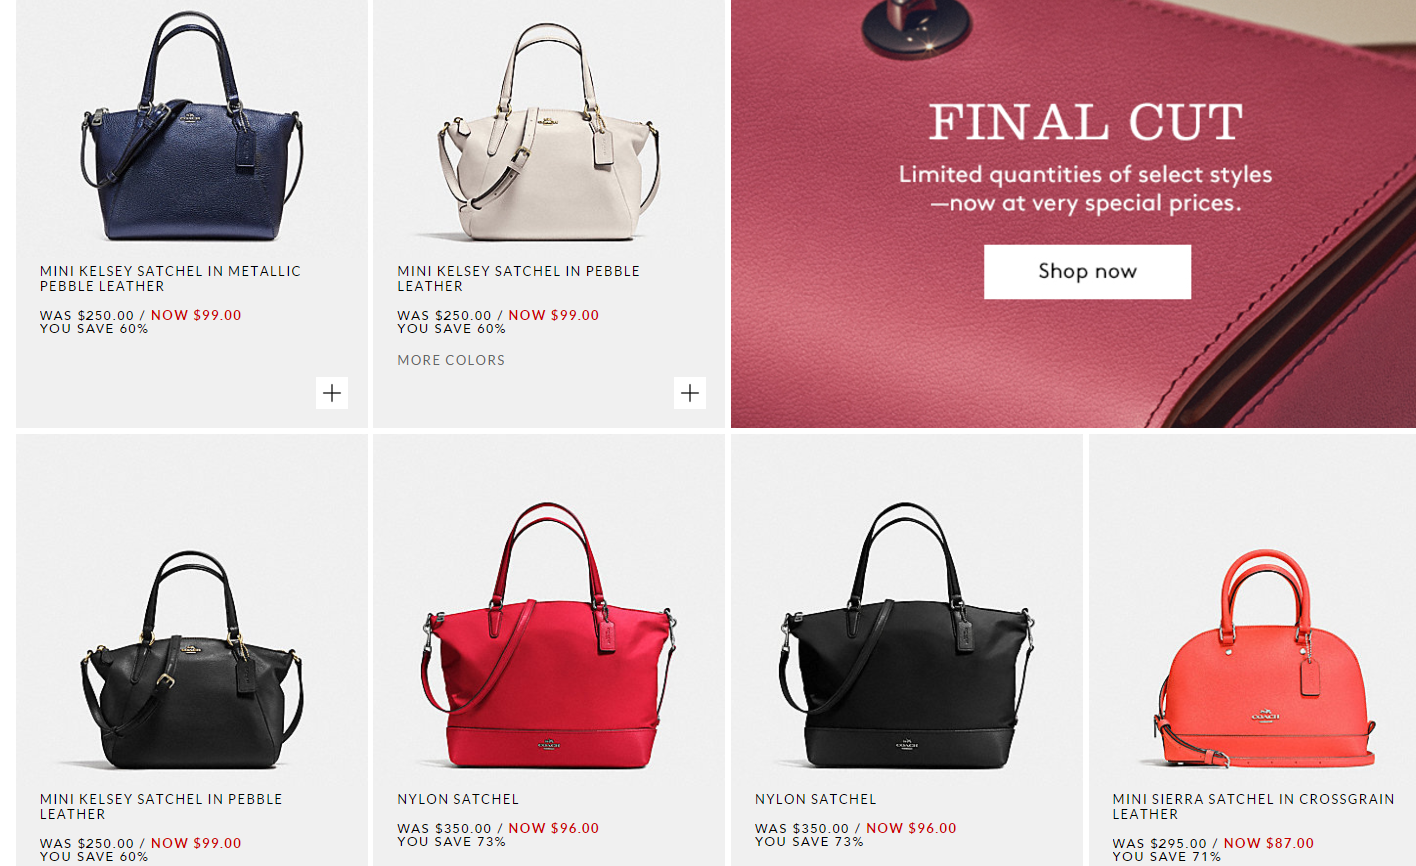The width and height of the screenshot is (1416, 866).
Task: Click NOW $87.00 price on Sierra satchel
Action: 1269,843
